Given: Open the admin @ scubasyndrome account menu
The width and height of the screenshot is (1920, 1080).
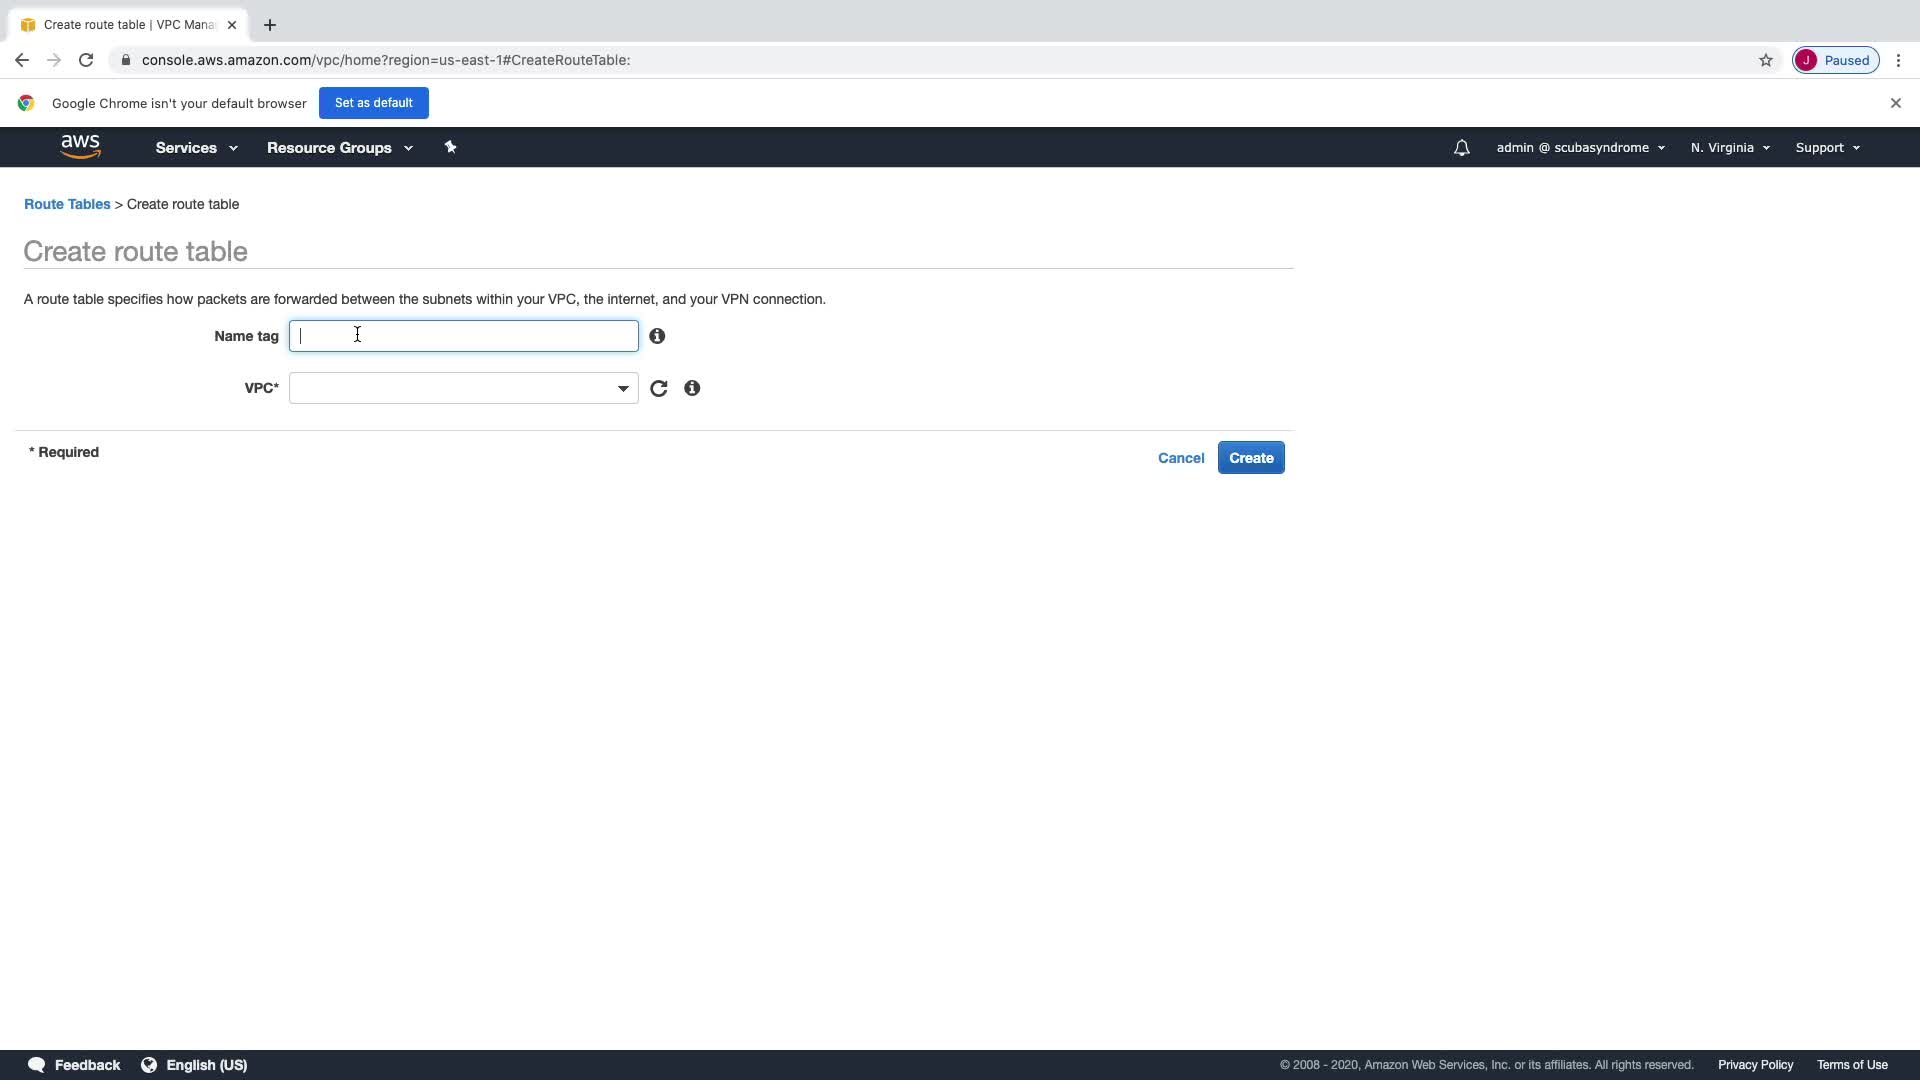Looking at the screenshot, I should coord(1580,148).
